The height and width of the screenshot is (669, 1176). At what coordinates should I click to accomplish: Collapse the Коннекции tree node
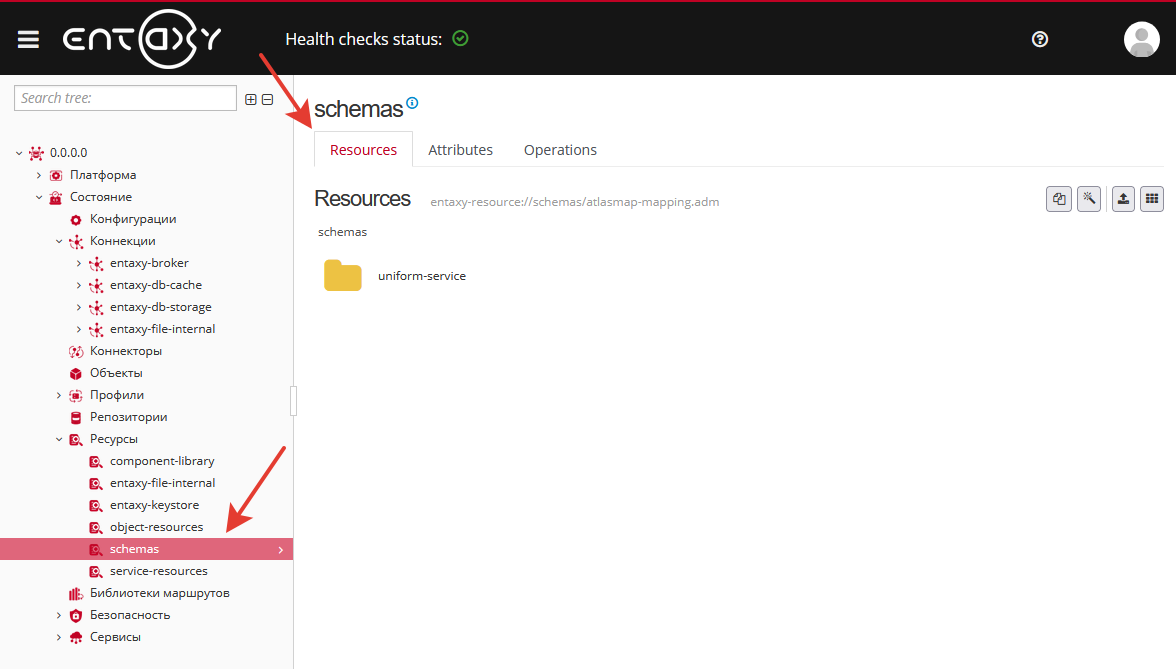tap(59, 241)
